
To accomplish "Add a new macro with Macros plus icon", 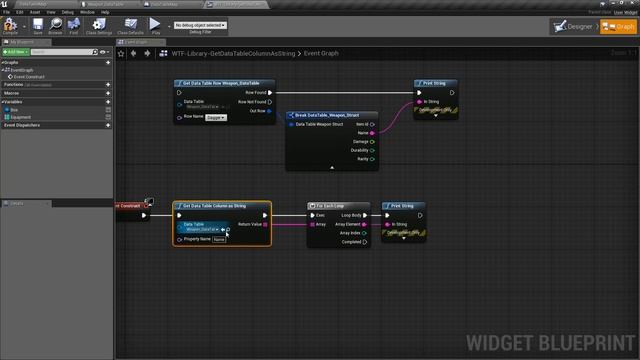I will pos(108,93).
